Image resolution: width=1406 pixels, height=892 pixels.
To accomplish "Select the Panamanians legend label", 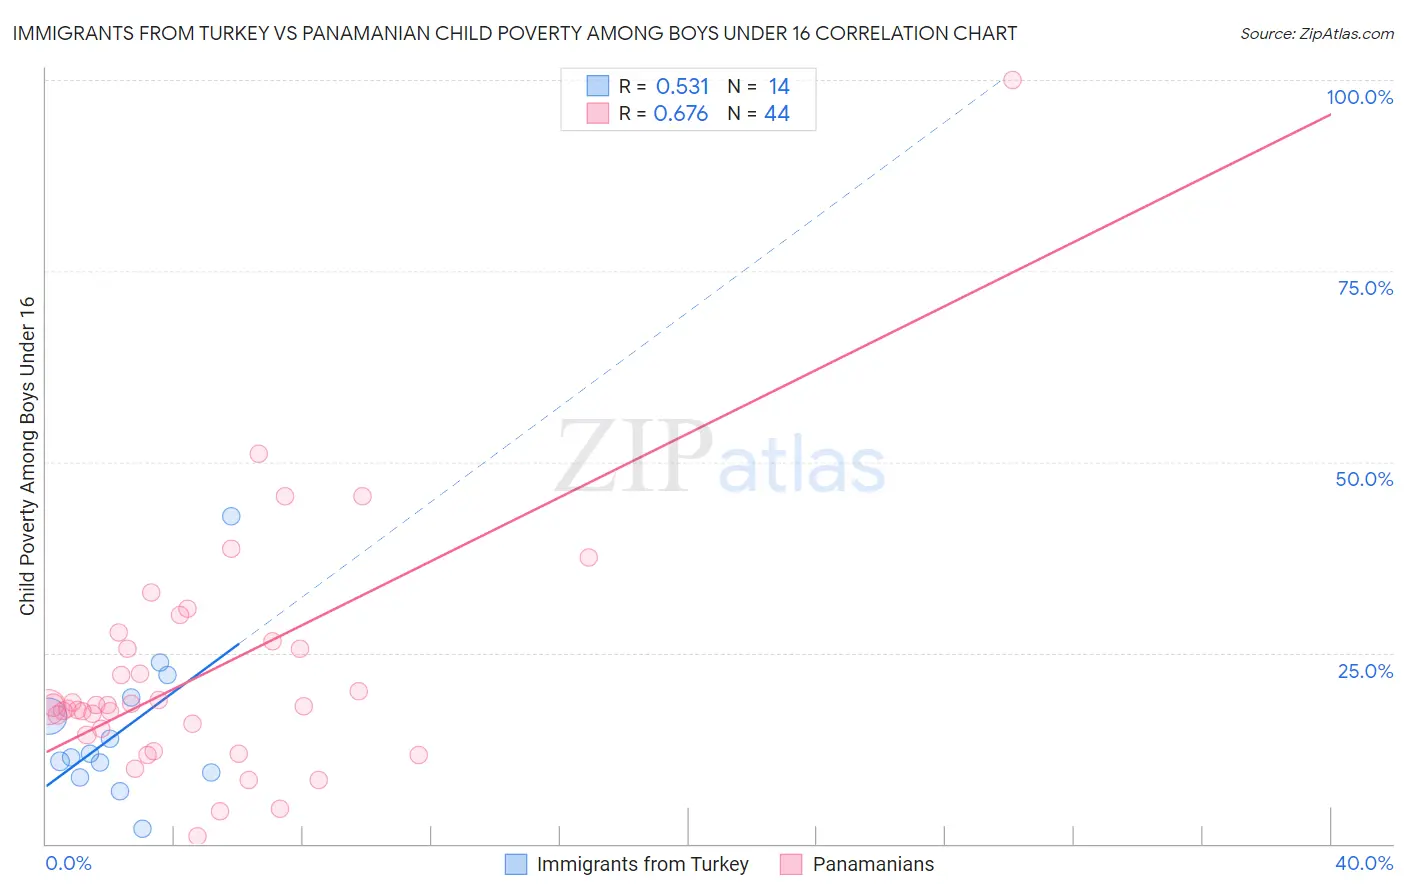I will [873, 864].
